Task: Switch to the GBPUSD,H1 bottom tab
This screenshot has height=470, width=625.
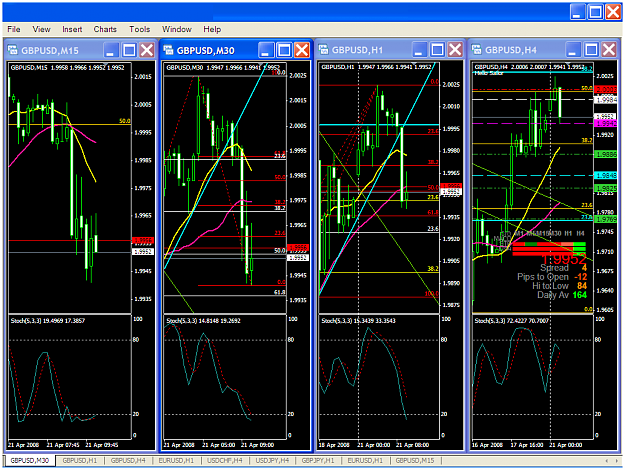Action: pyautogui.click(x=80, y=460)
